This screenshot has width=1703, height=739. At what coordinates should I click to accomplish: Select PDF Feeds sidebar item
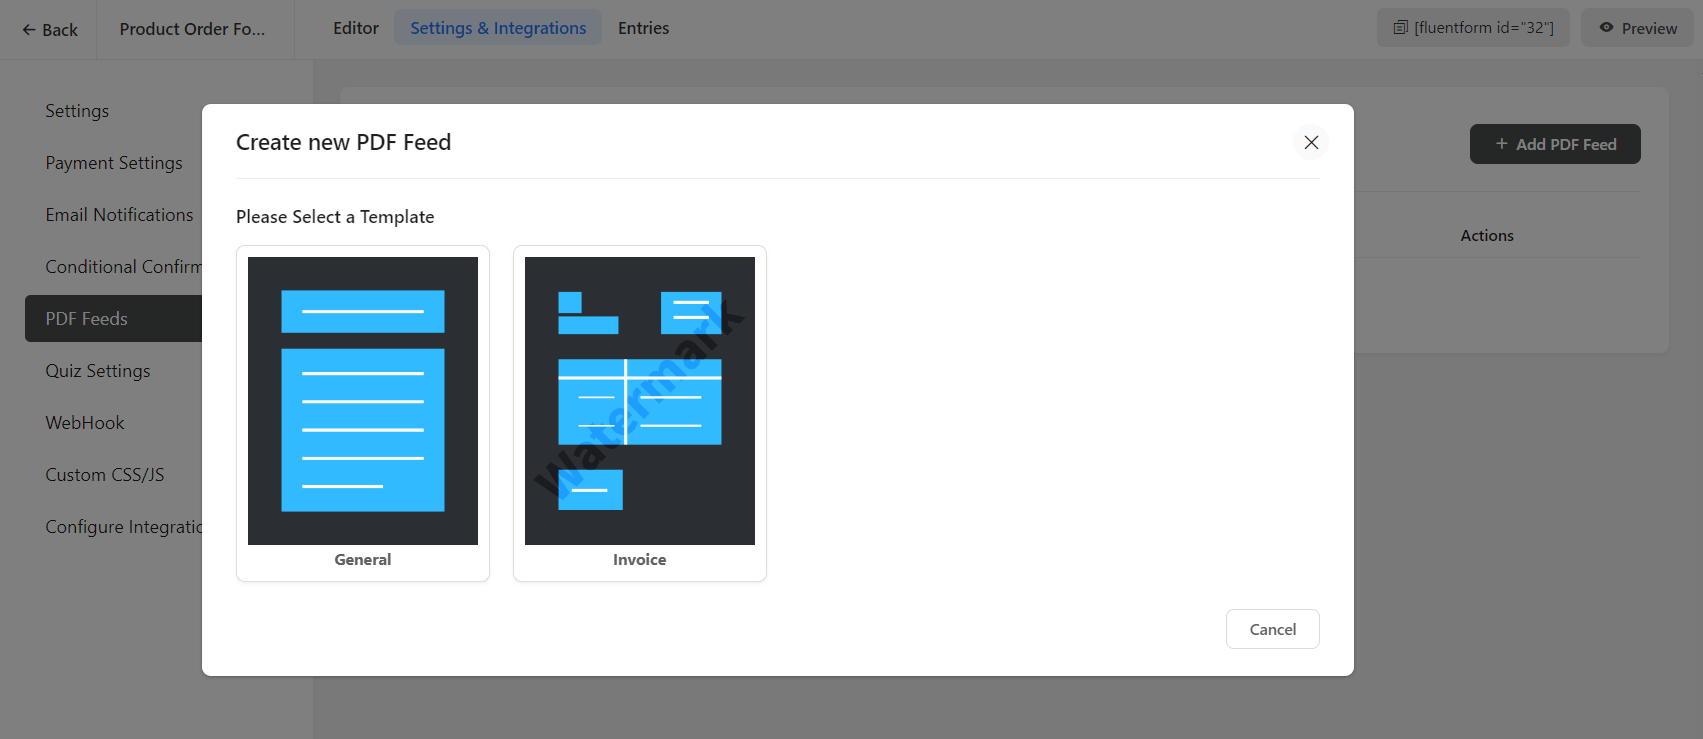point(87,319)
